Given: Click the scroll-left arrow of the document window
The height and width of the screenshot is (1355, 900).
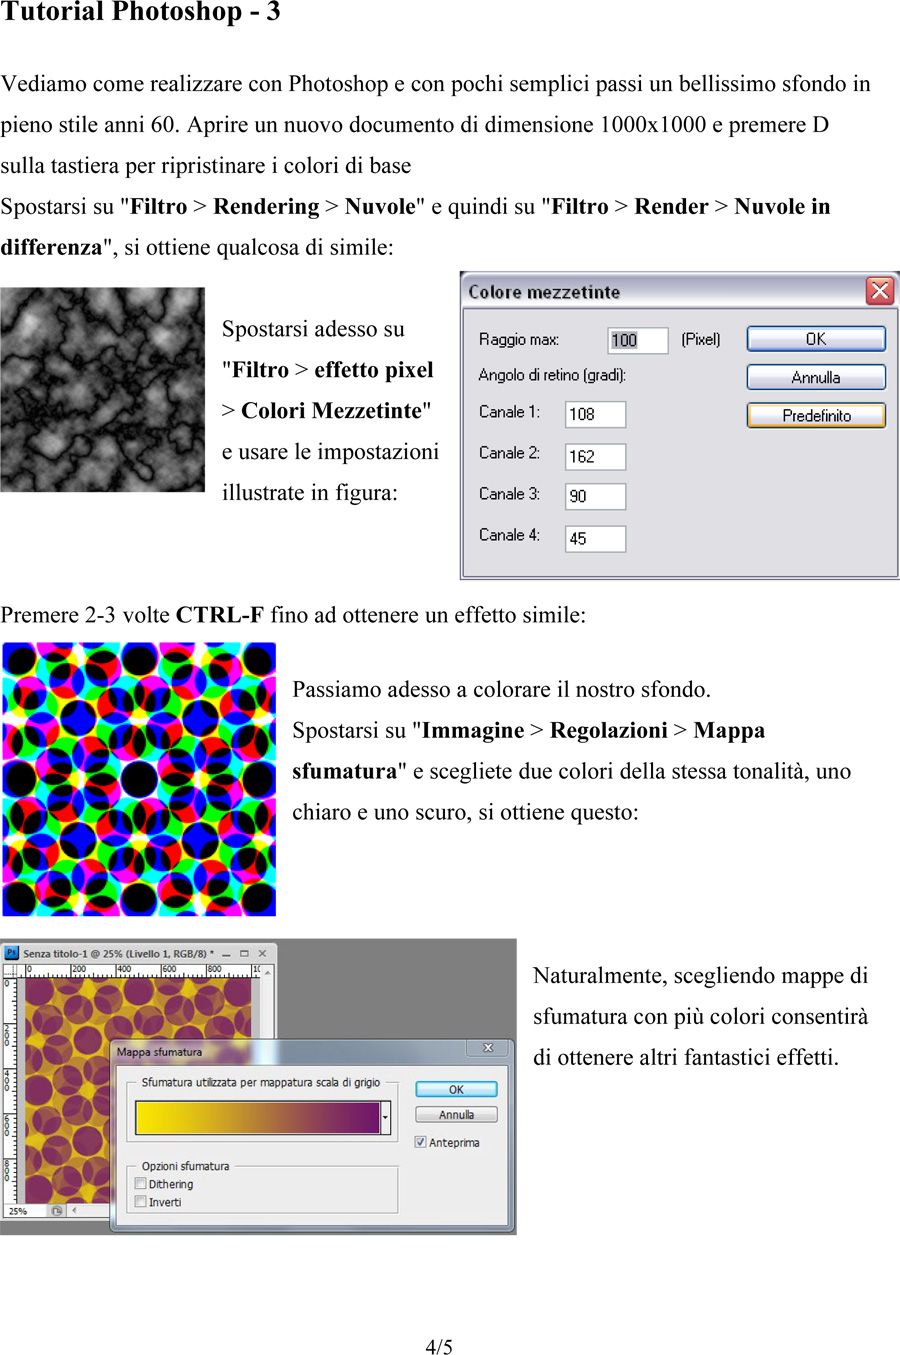Looking at the screenshot, I should [74, 1211].
